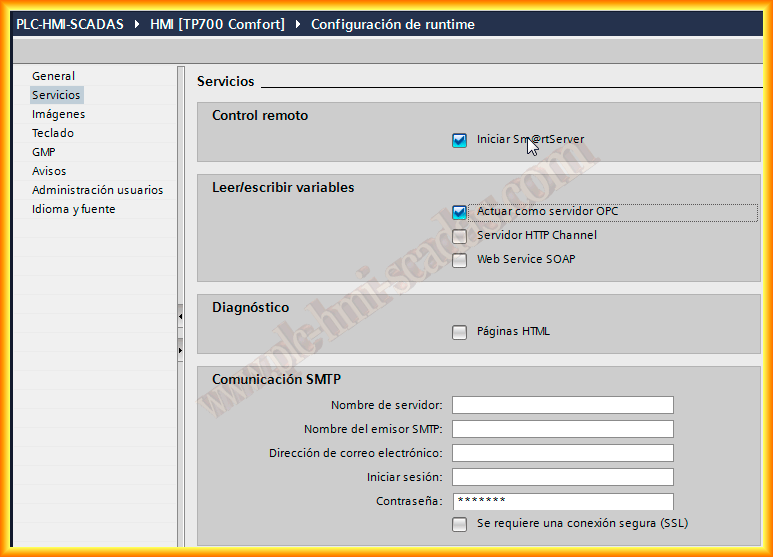Collapse the navigation pane with left arrow
The image size is (773, 557).
(x=180, y=316)
